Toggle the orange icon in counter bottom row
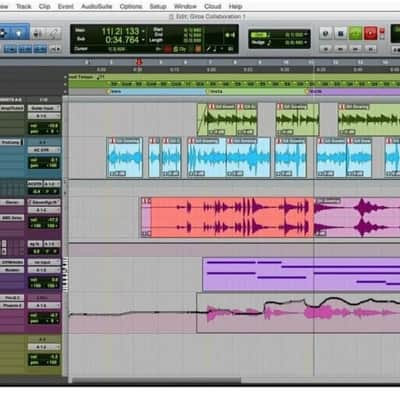 [198, 49]
